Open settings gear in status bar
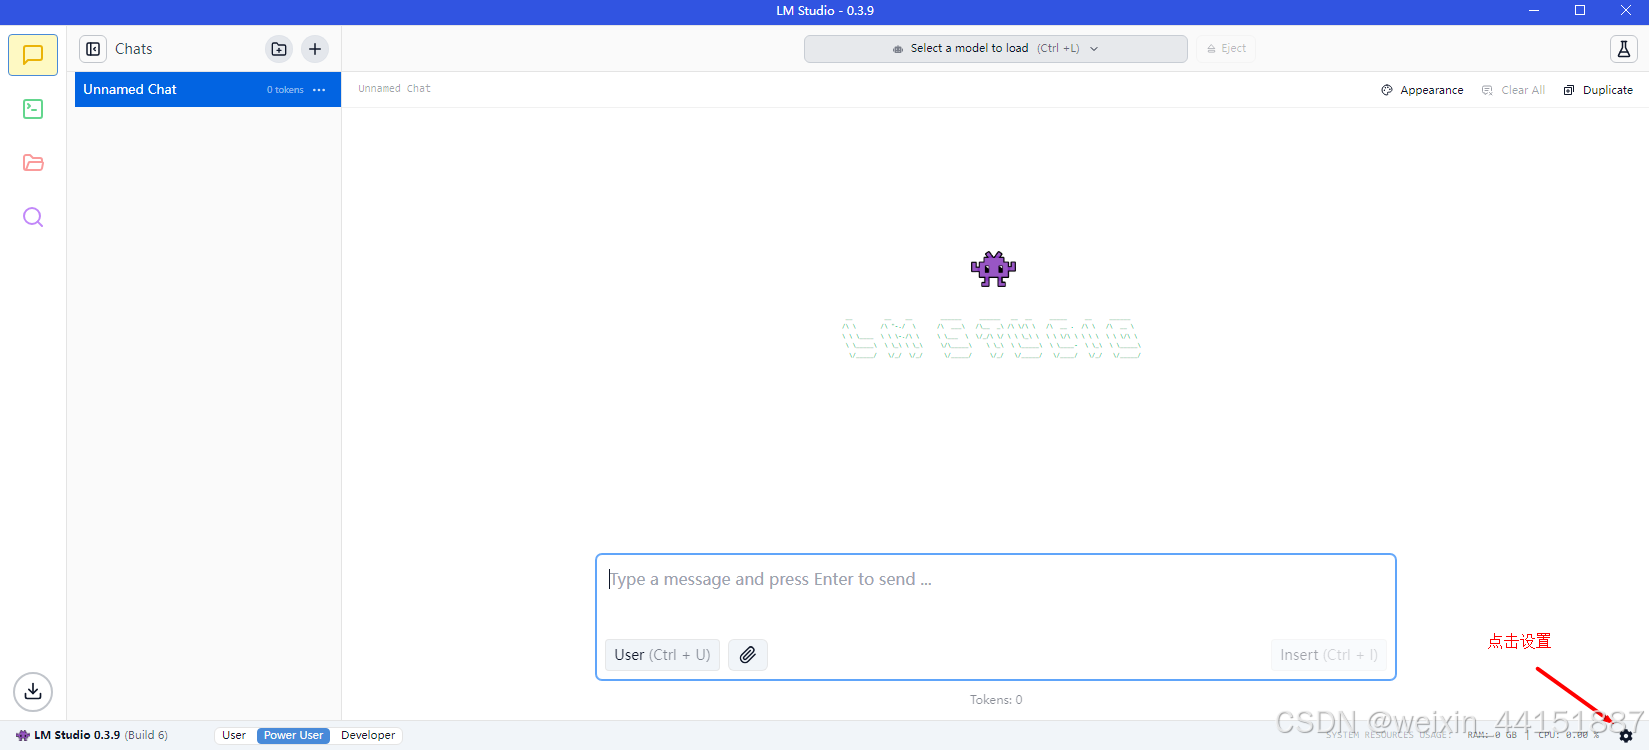 tap(1626, 736)
